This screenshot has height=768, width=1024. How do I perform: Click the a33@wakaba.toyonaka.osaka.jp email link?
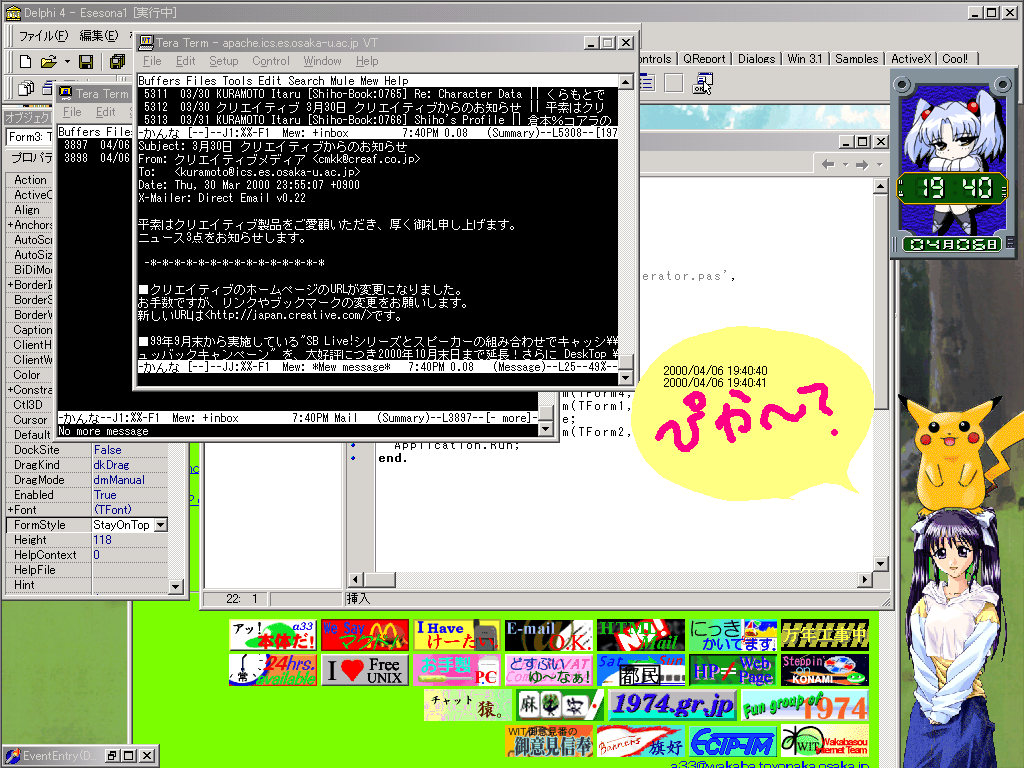[x=769, y=763]
